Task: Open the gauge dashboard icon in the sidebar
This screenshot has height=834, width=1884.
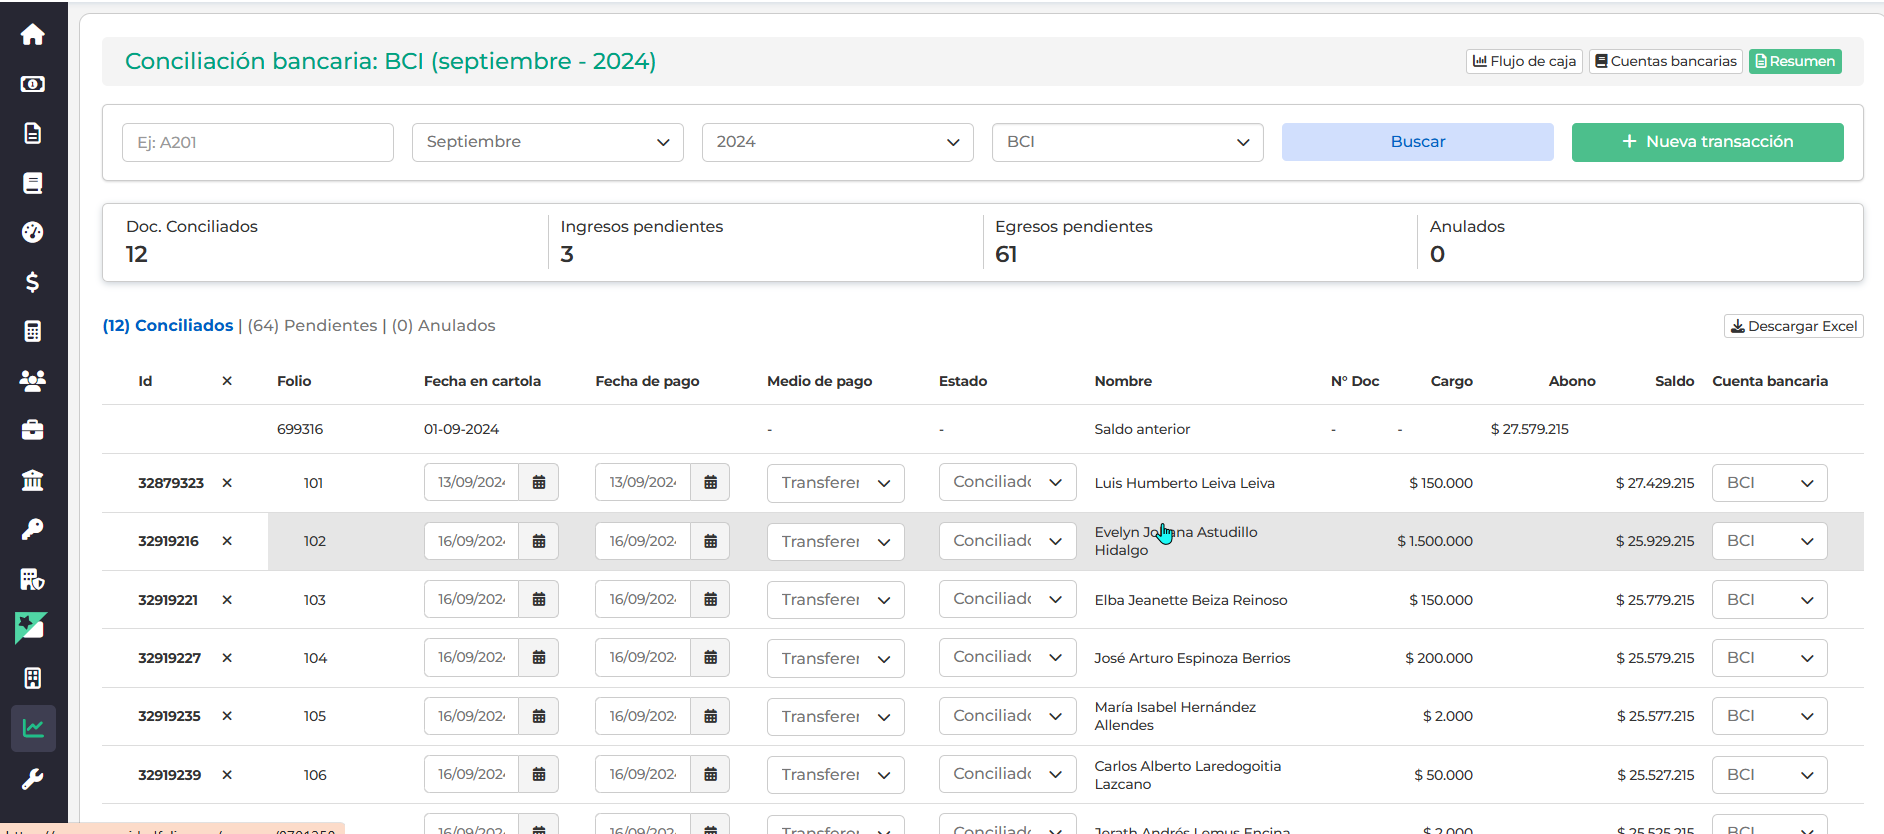Action: click(33, 232)
